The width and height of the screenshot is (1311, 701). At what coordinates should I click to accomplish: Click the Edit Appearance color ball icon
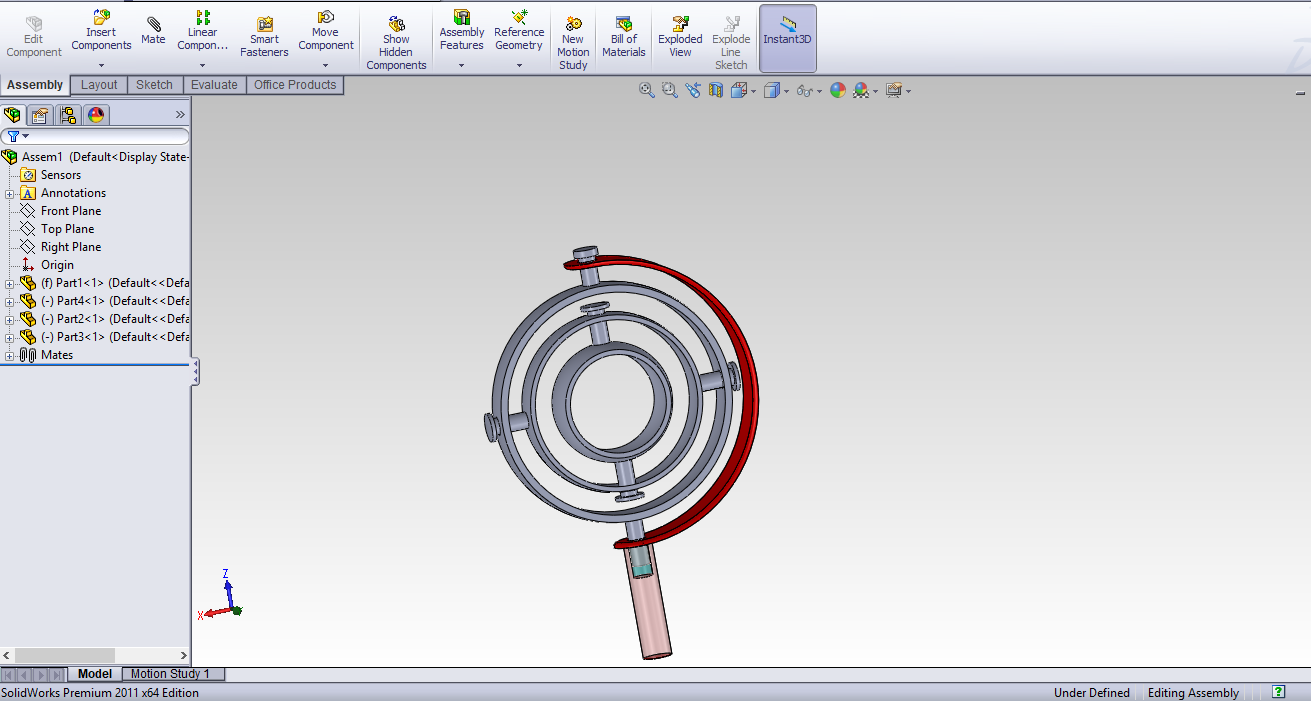pyautogui.click(x=837, y=90)
